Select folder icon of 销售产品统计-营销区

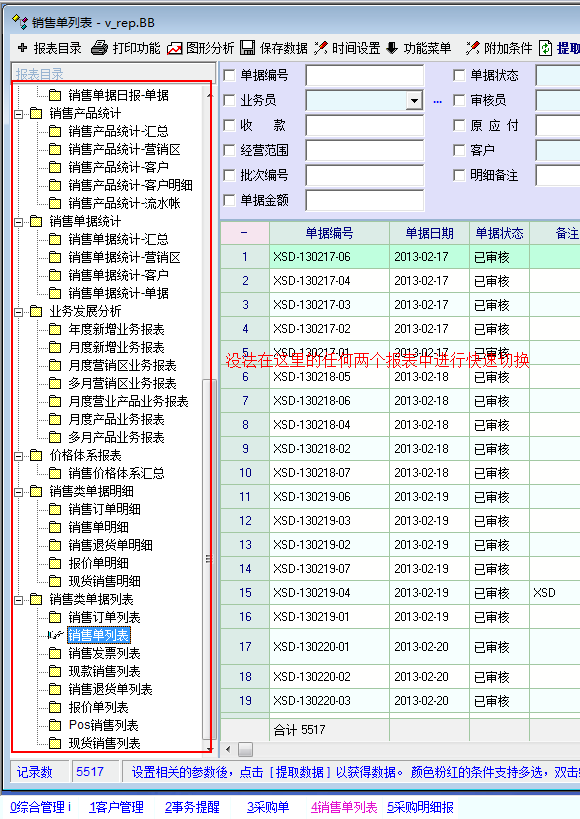[x=55, y=149]
